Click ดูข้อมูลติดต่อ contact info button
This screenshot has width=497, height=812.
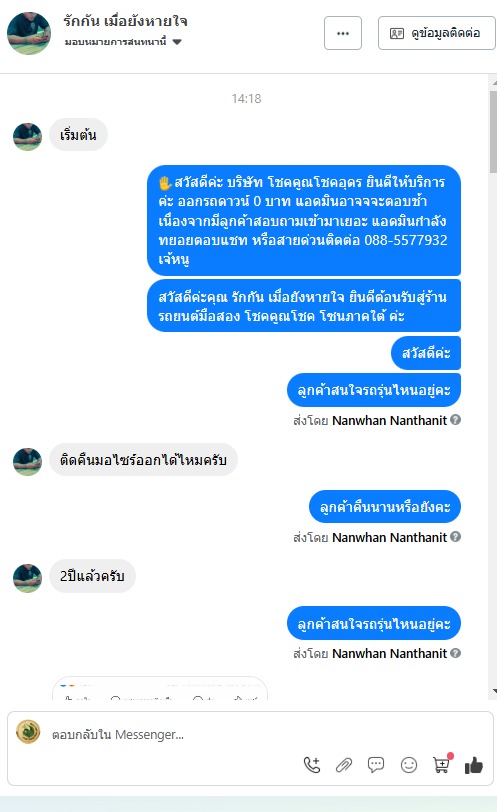coord(436,33)
